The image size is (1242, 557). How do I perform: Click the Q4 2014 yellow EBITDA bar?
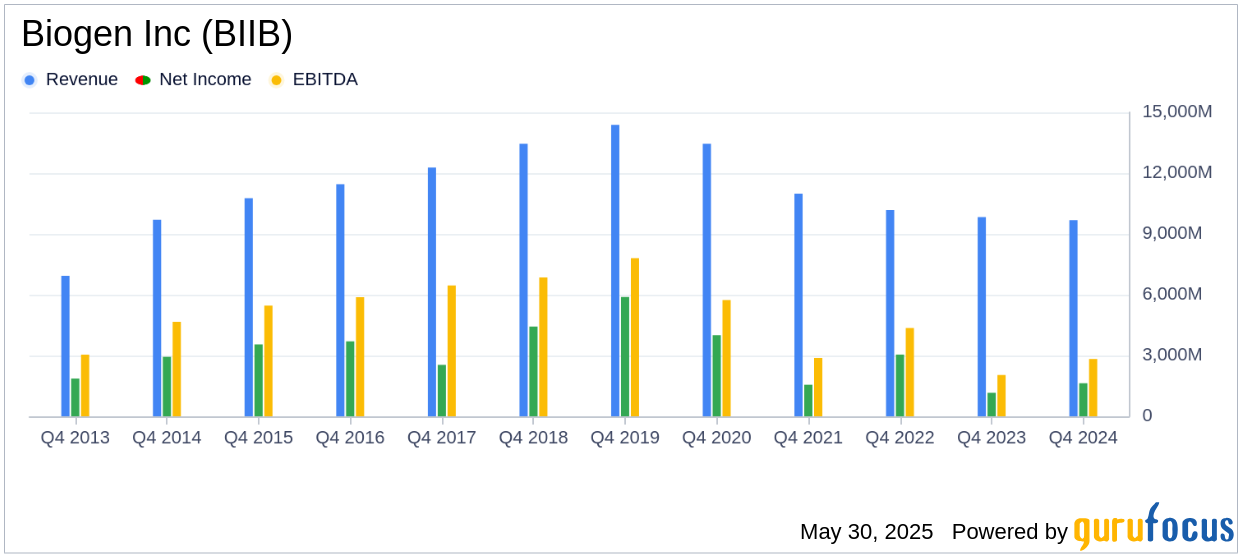click(177, 369)
